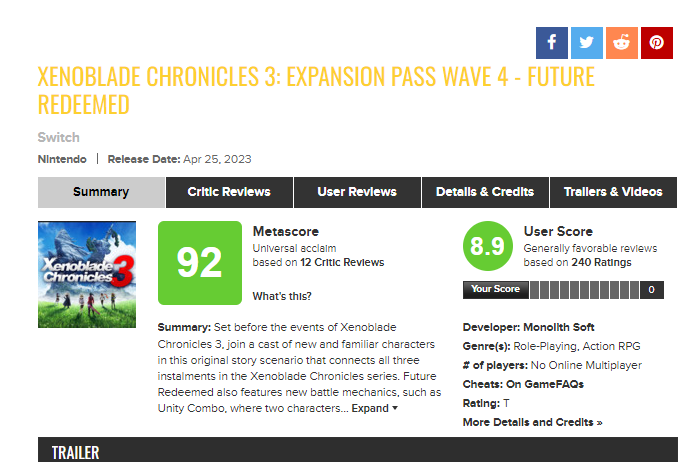This screenshot has height=462, width=681.
Task: Share on Twitter bird icon
Action: point(587,43)
